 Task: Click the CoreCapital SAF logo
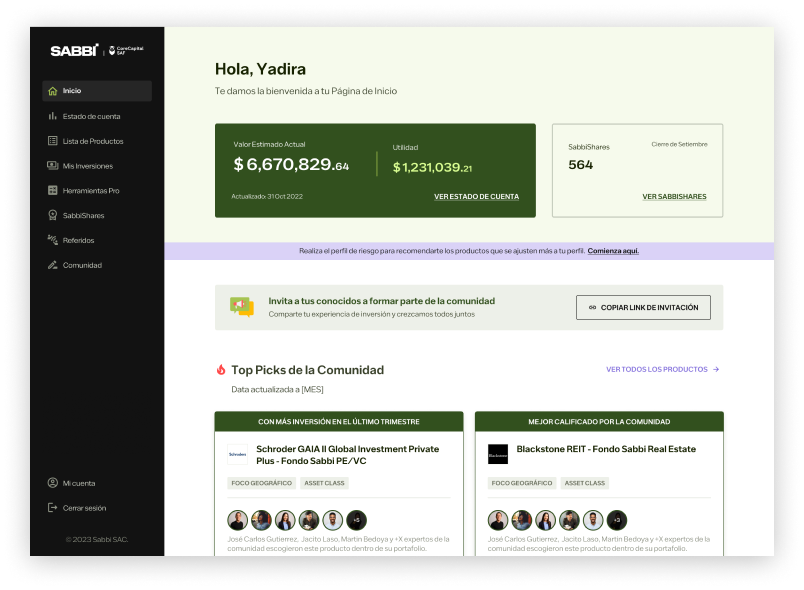126,50
